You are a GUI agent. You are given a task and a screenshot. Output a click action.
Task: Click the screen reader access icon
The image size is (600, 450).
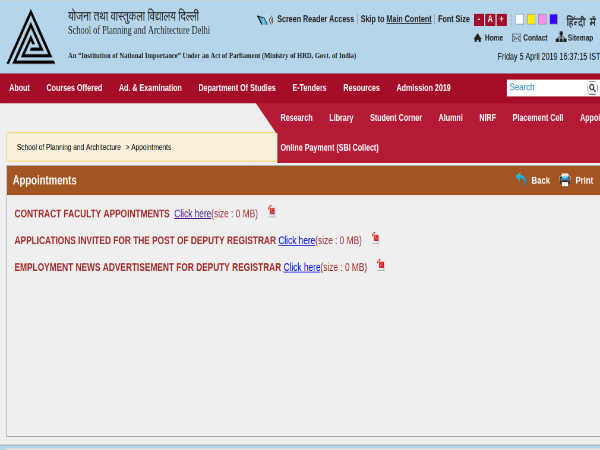point(265,20)
